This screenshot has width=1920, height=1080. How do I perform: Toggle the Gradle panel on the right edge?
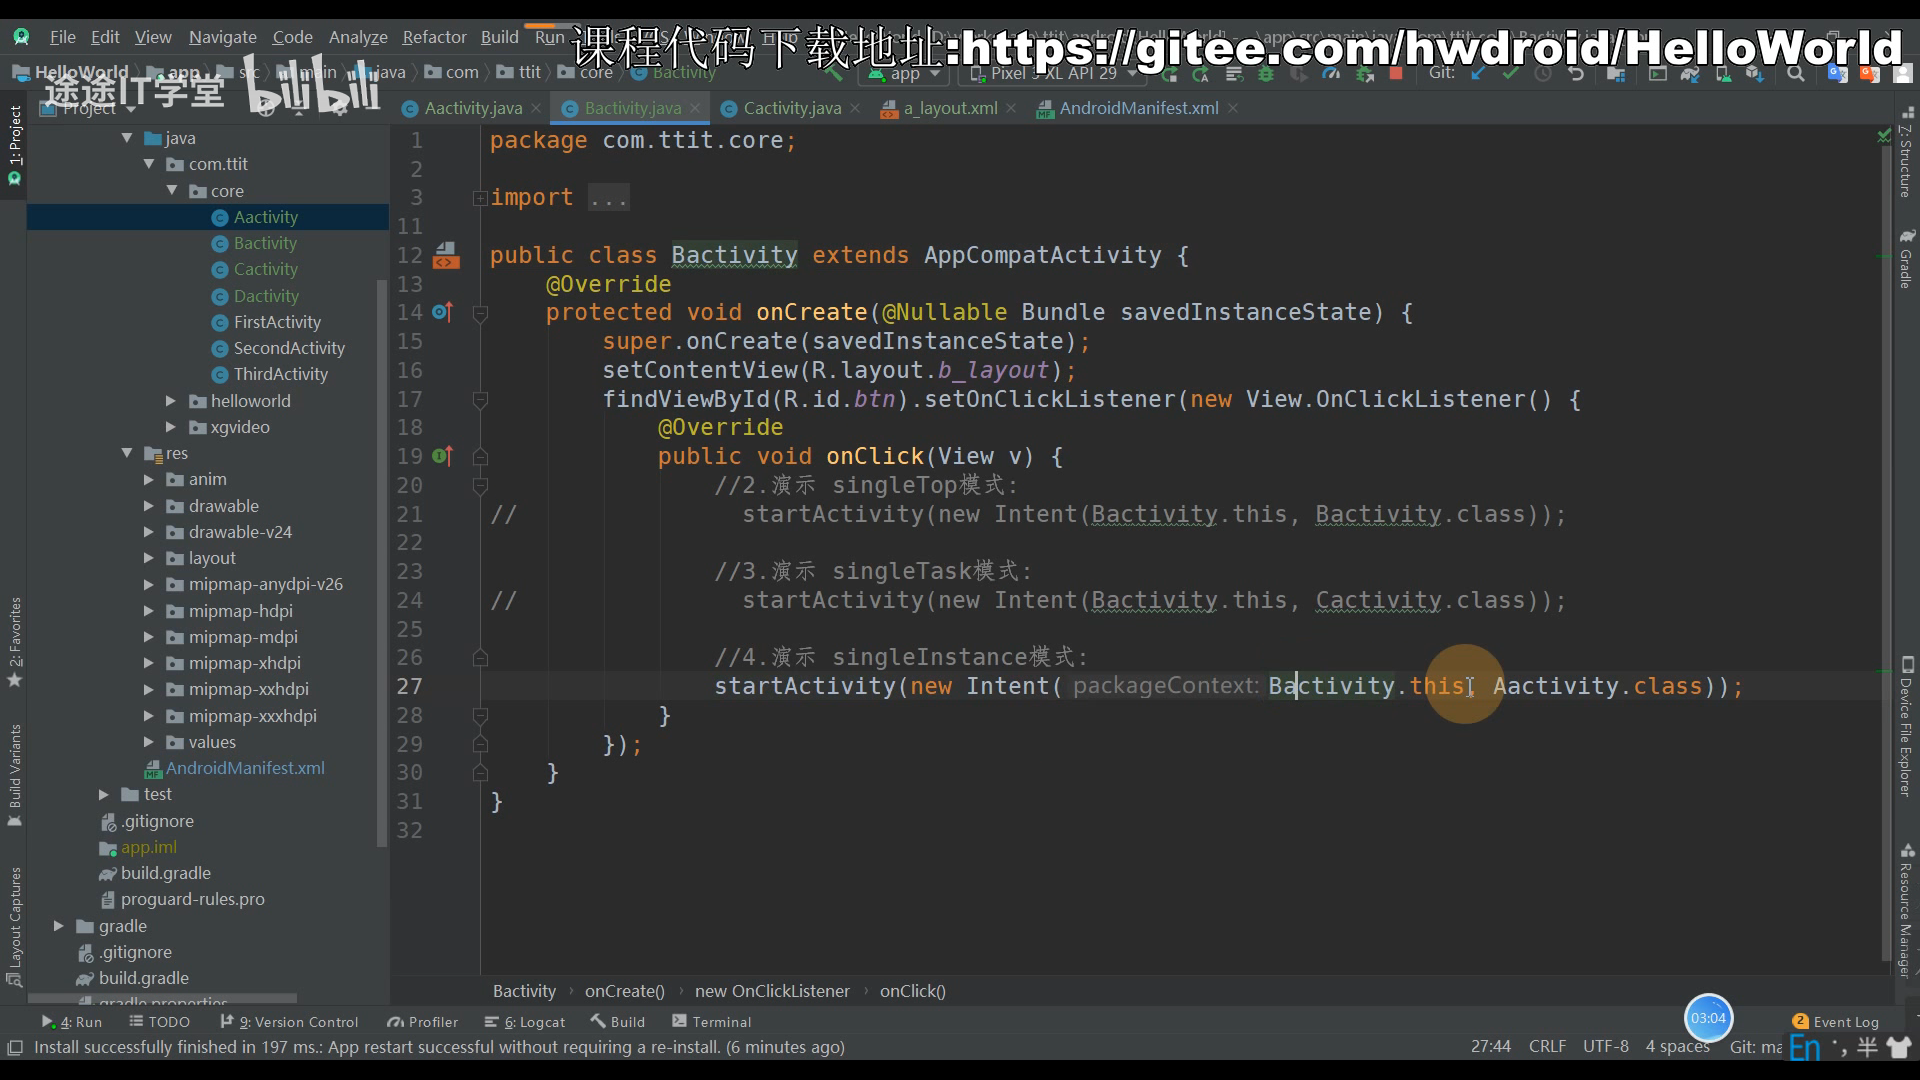point(1906,259)
